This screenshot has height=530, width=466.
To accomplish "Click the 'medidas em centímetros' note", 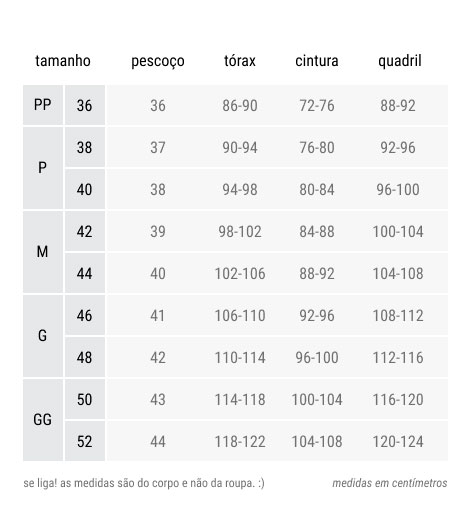I will pos(390,483).
